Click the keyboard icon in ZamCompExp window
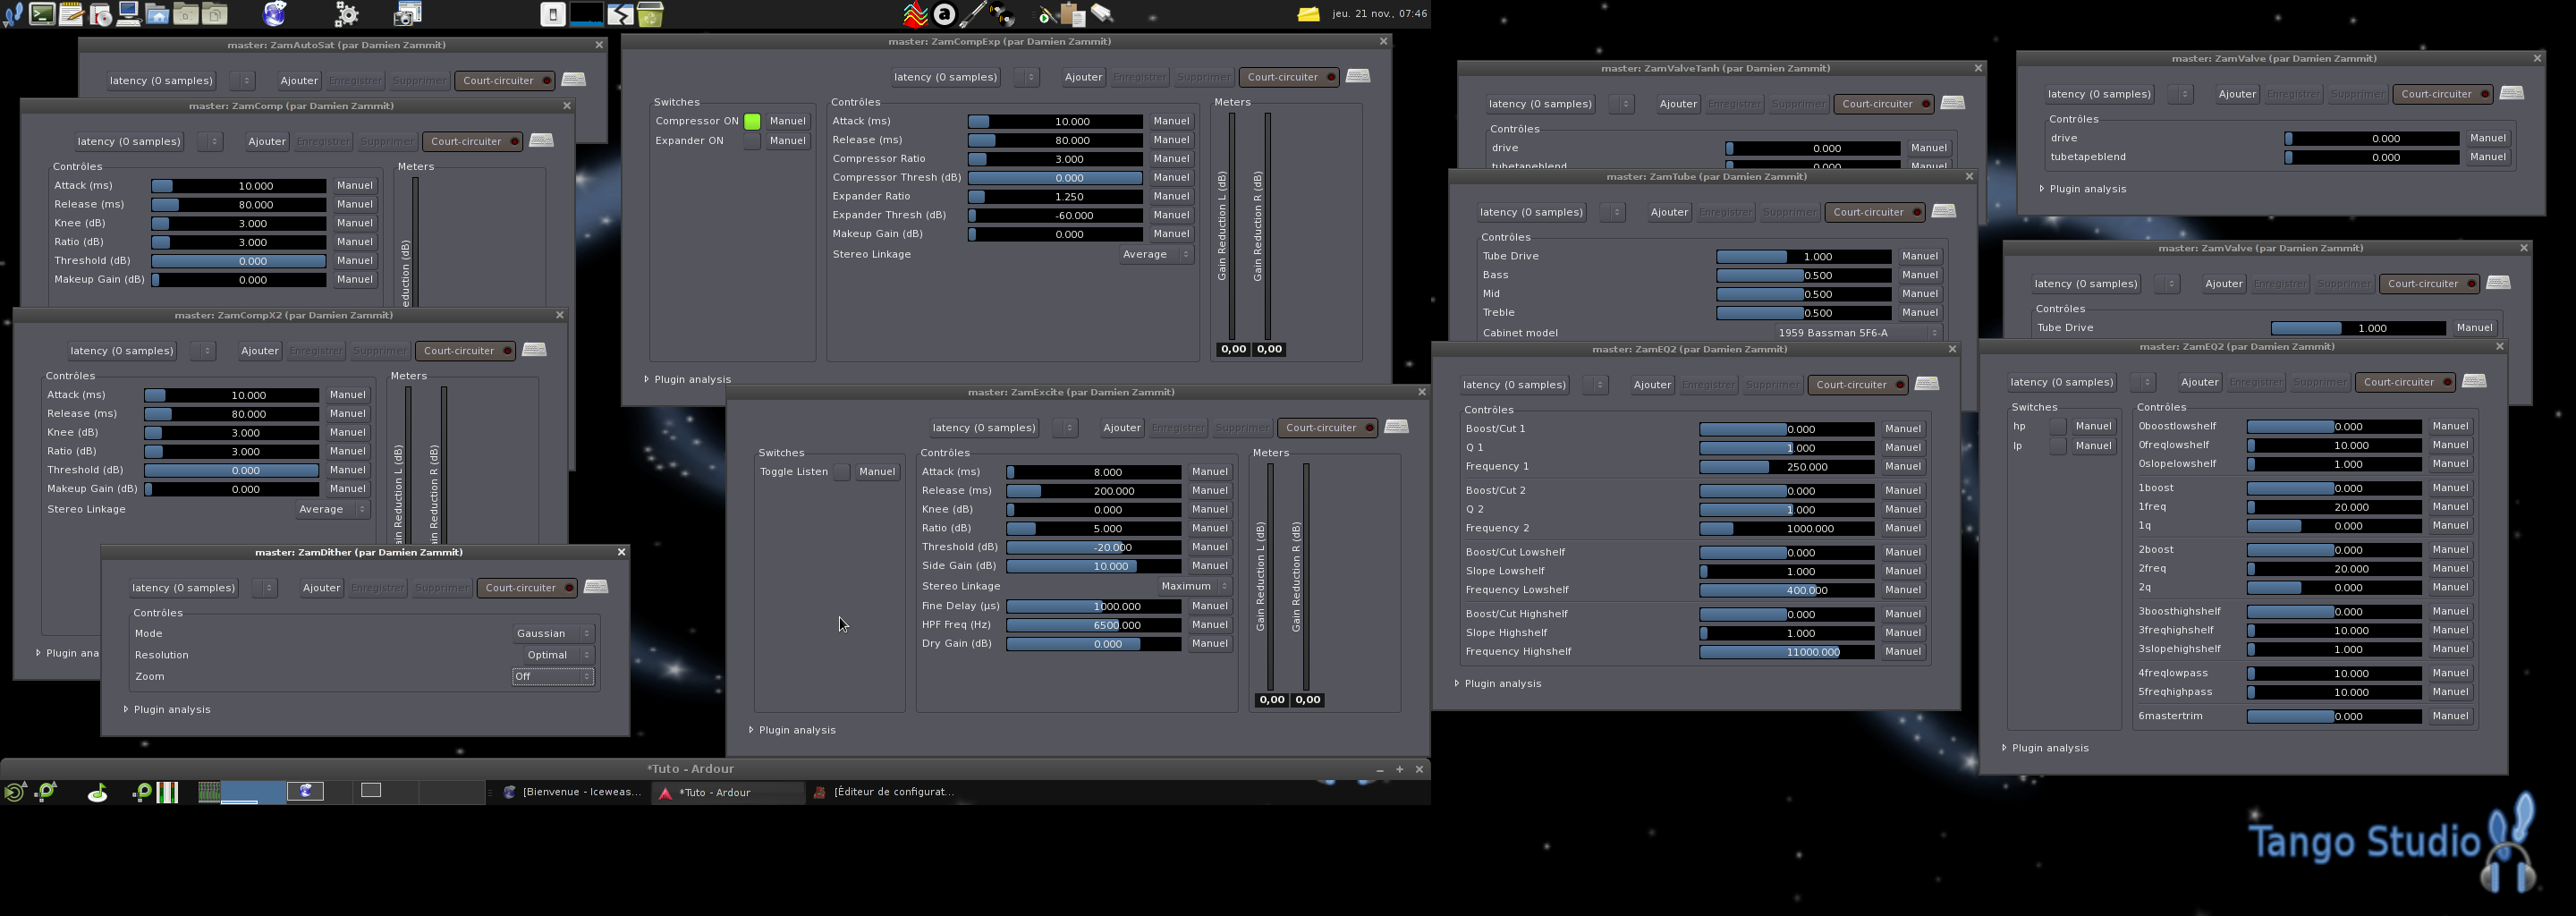This screenshot has width=2576, height=916. pos(1357,77)
